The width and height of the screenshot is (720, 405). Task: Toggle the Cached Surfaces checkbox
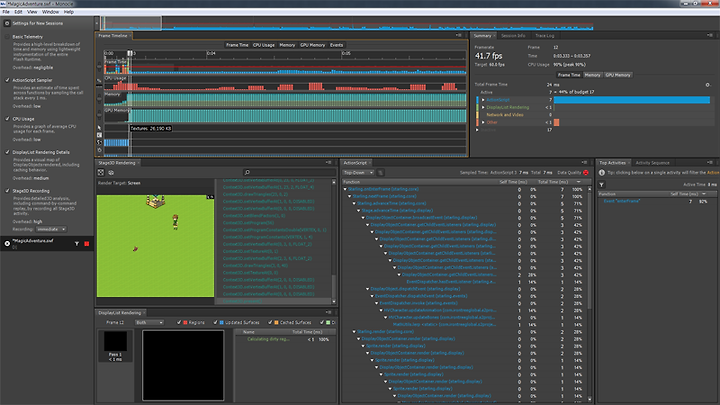(270, 322)
